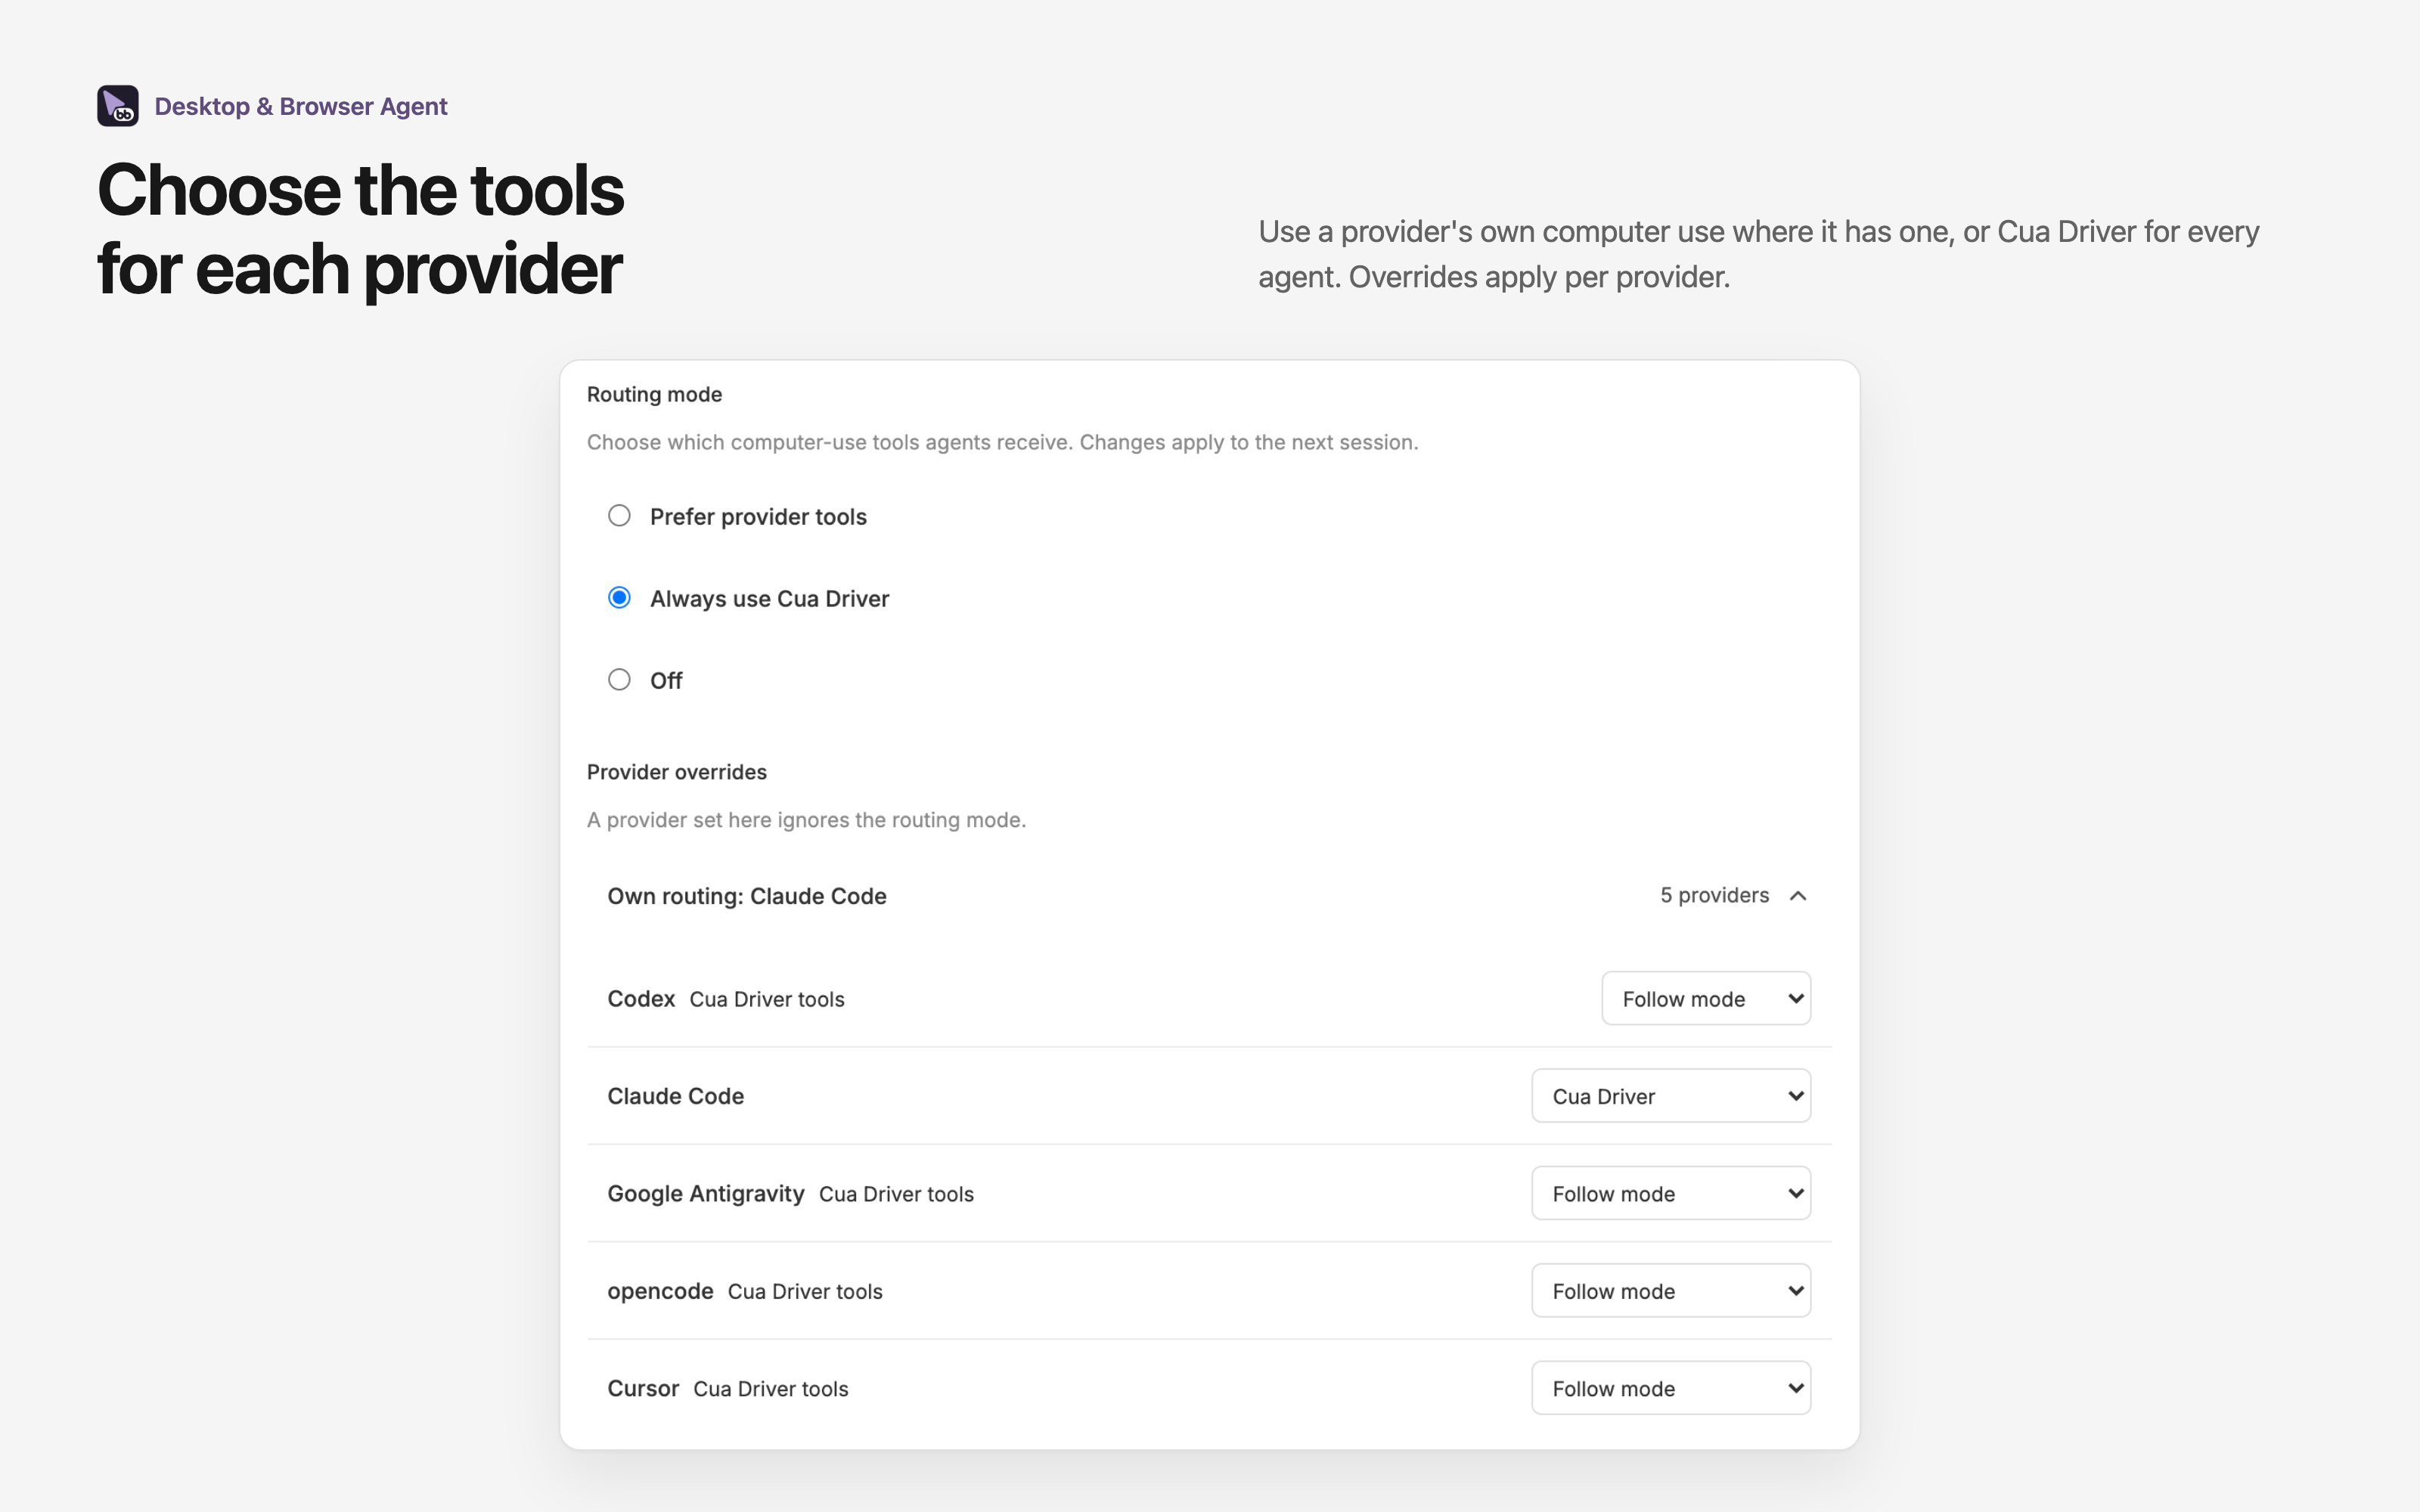Click the Always use Cua Driver label
The image size is (2420, 1512).
pyautogui.click(x=769, y=599)
